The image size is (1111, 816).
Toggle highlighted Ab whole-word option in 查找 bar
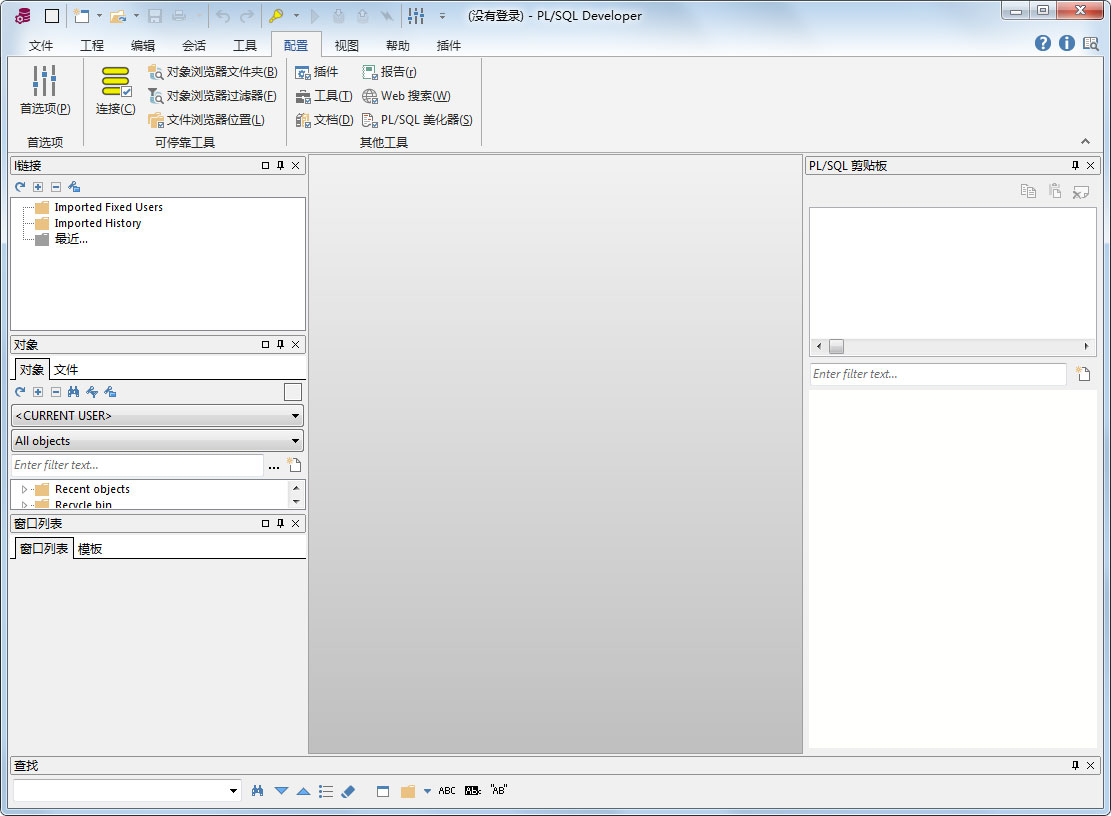point(473,790)
